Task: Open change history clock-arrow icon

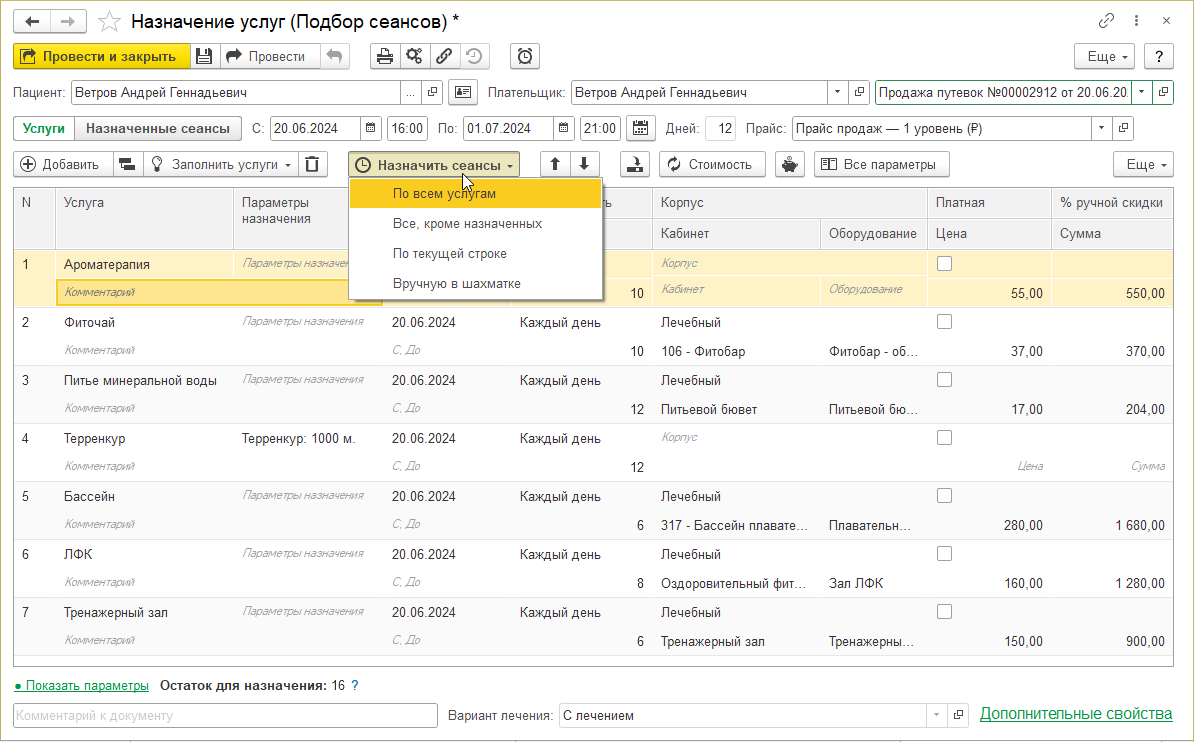Action: [x=474, y=56]
